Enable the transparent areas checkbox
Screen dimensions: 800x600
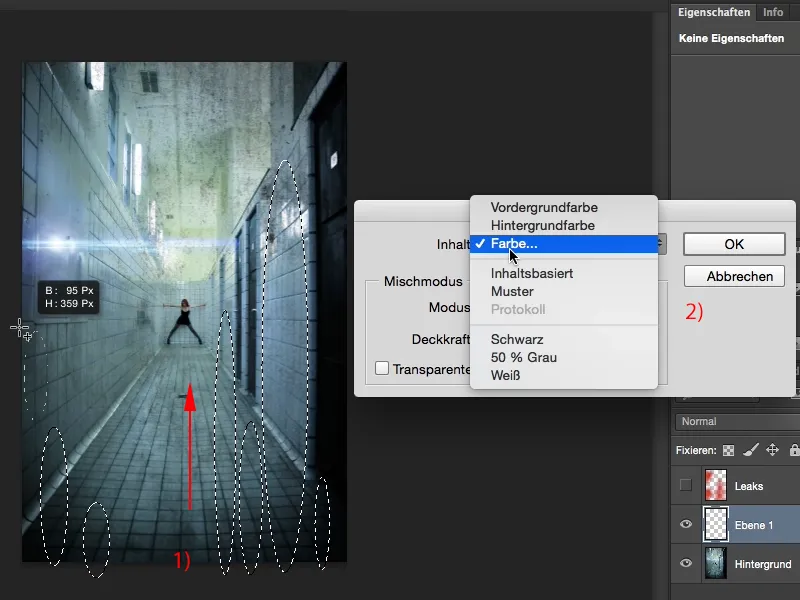coord(382,368)
